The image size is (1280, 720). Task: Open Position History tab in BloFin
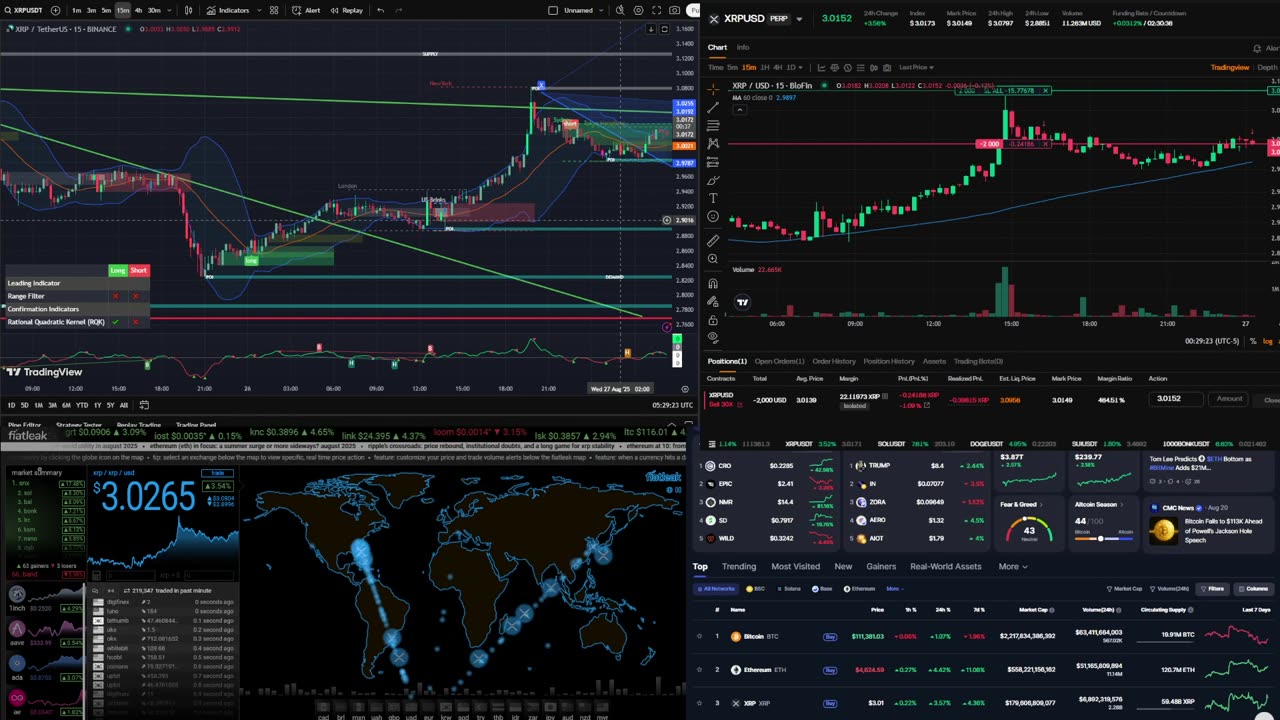tap(889, 361)
